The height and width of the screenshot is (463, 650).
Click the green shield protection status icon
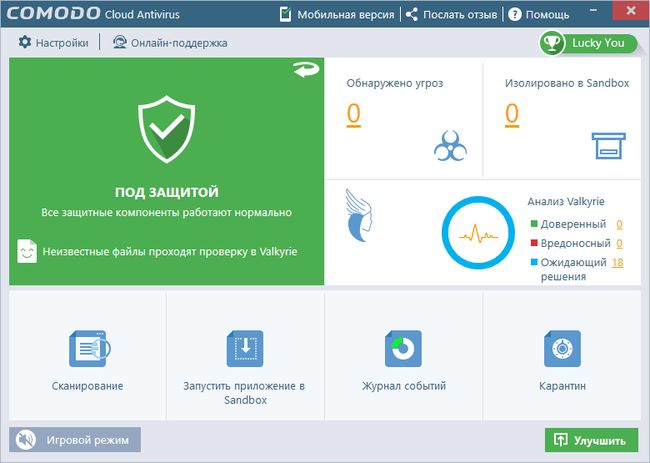(x=166, y=129)
